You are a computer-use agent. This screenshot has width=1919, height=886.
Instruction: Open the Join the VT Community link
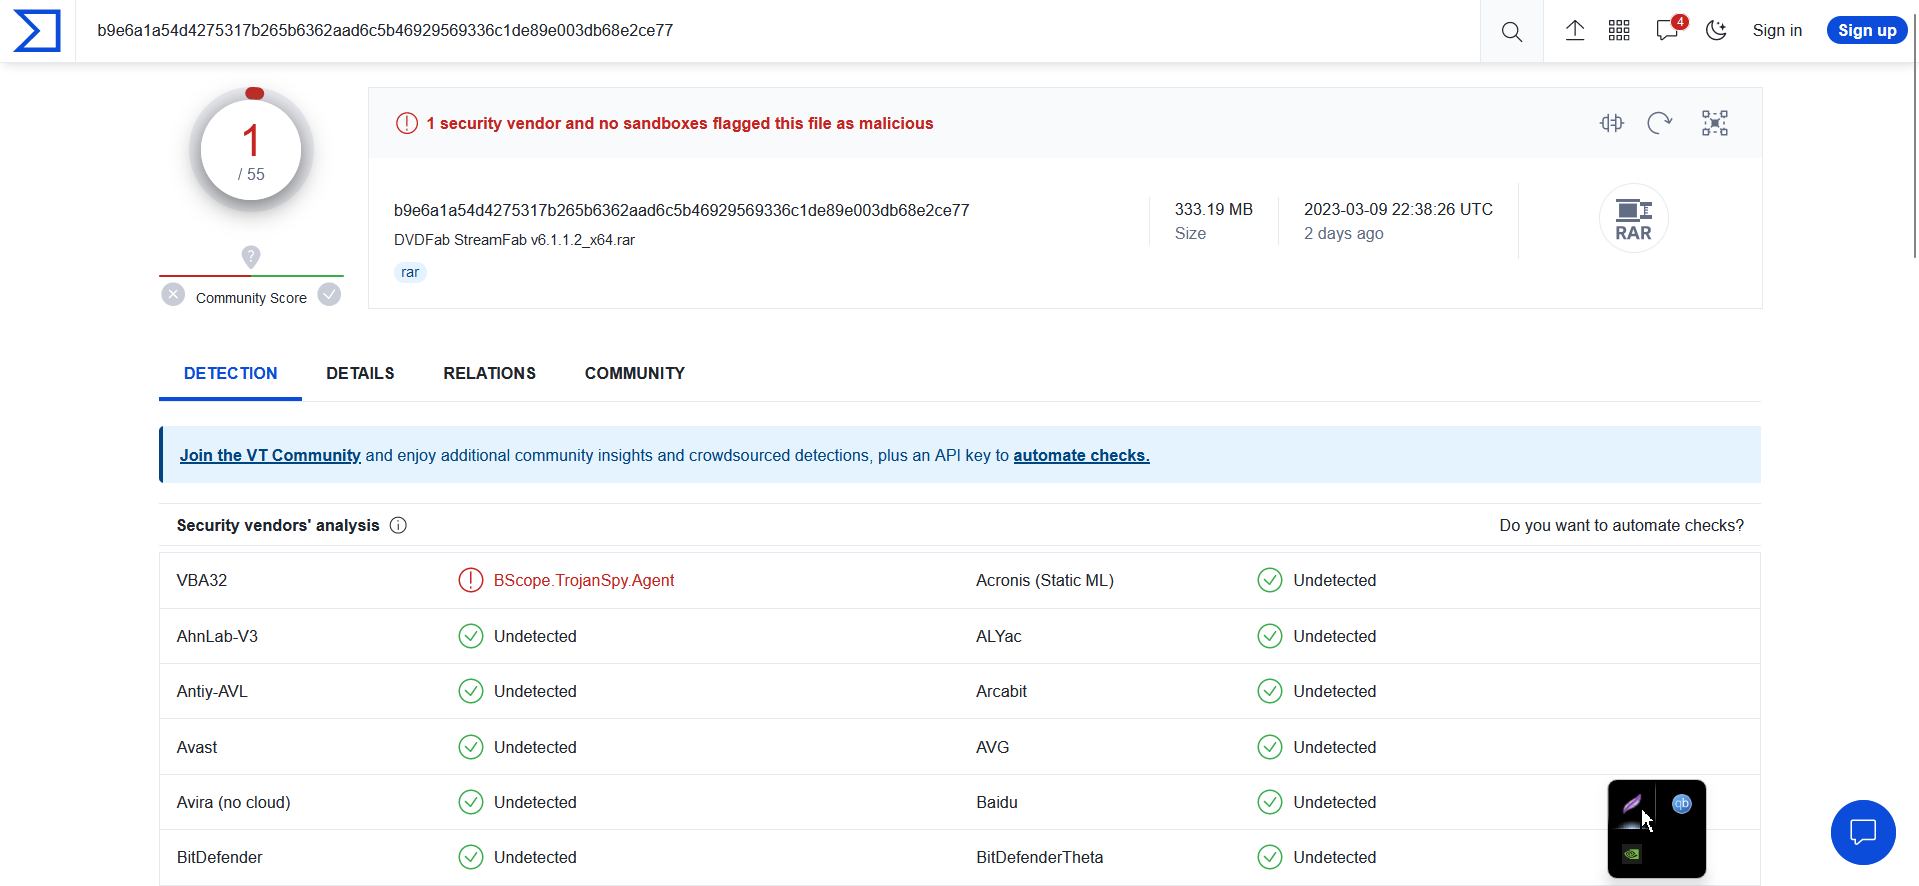point(270,455)
